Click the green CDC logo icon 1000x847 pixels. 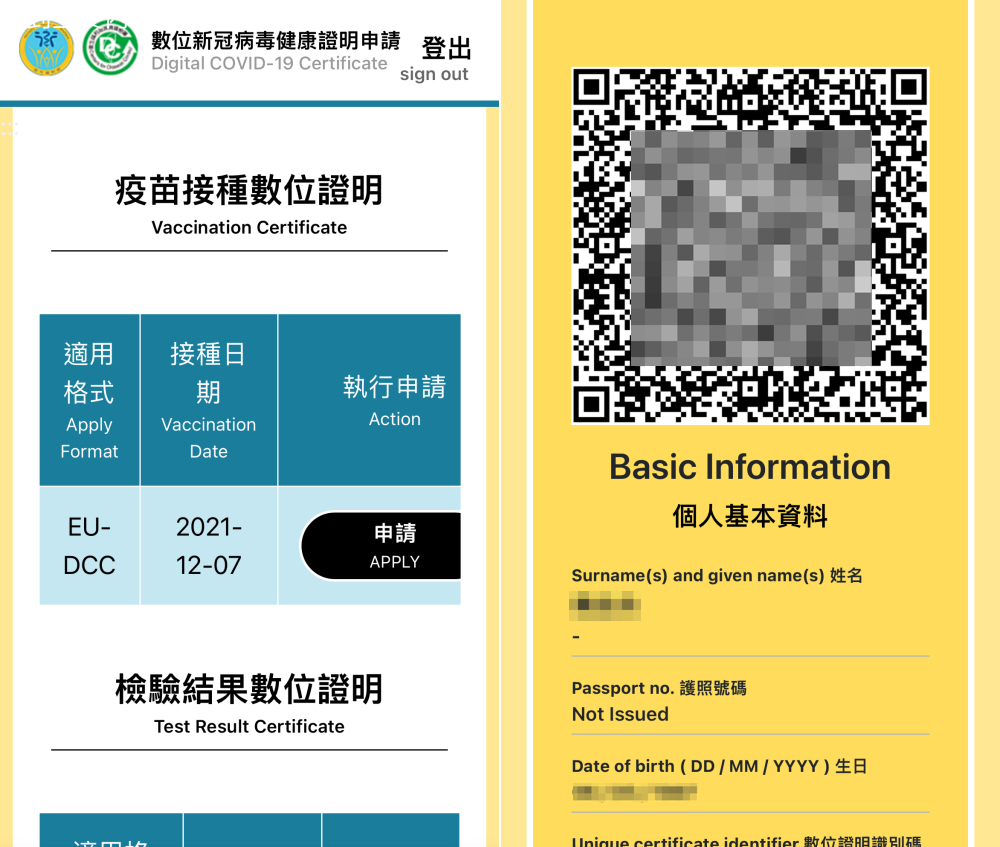pos(110,48)
